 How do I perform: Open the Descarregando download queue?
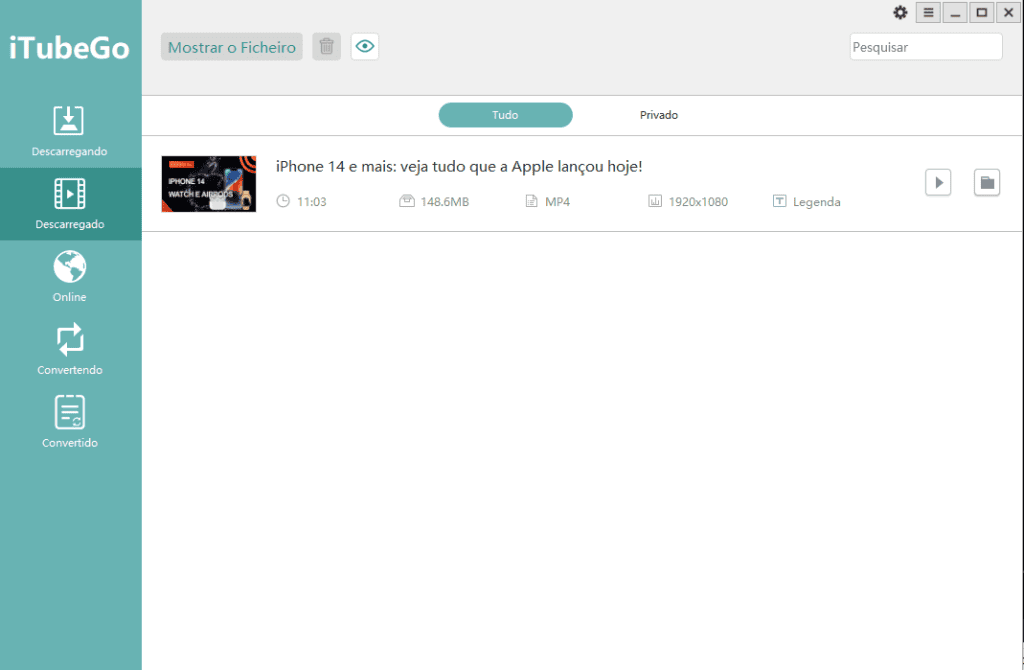[69, 130]
